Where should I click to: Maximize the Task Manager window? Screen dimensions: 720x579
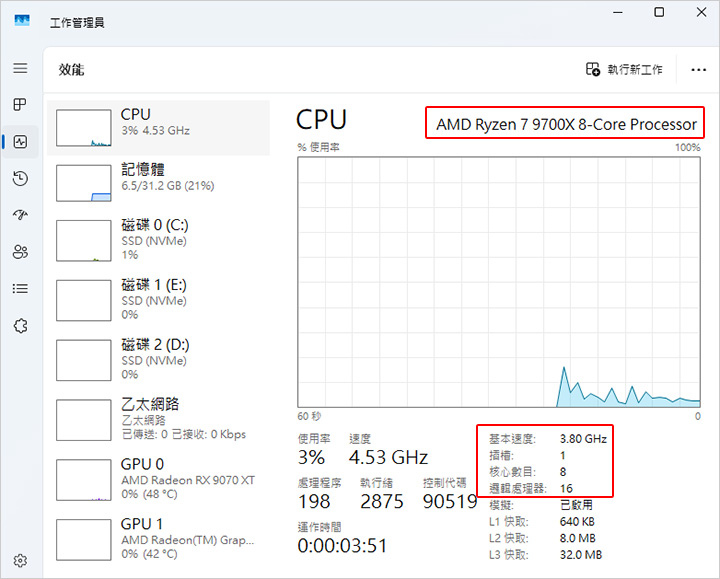tap(659, 12)
